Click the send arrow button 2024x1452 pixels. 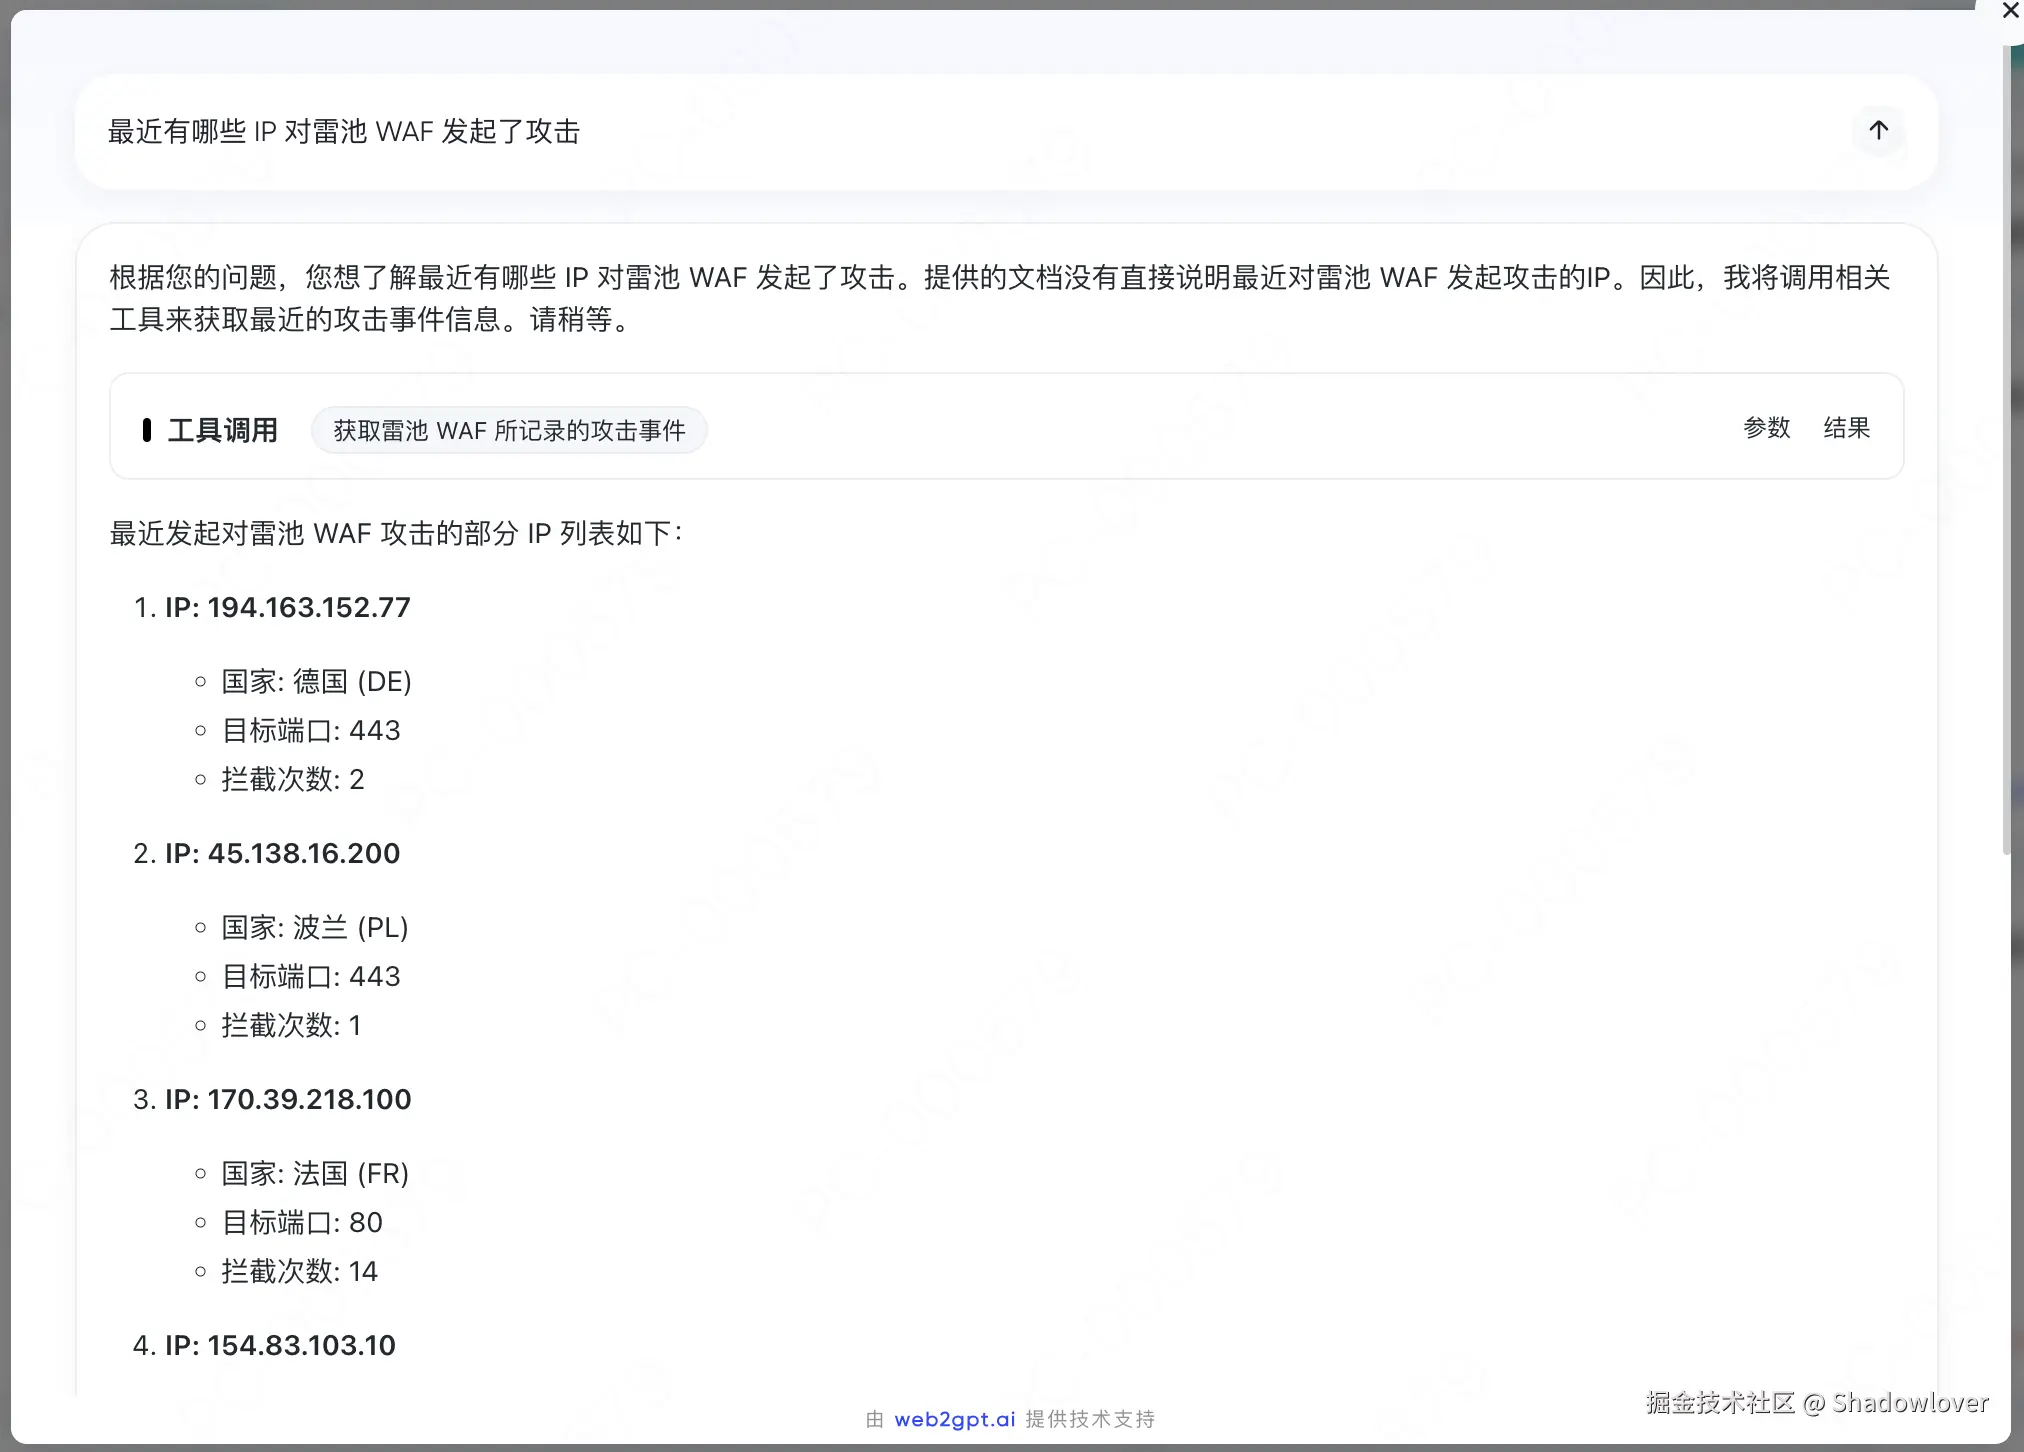point(1878,131)
